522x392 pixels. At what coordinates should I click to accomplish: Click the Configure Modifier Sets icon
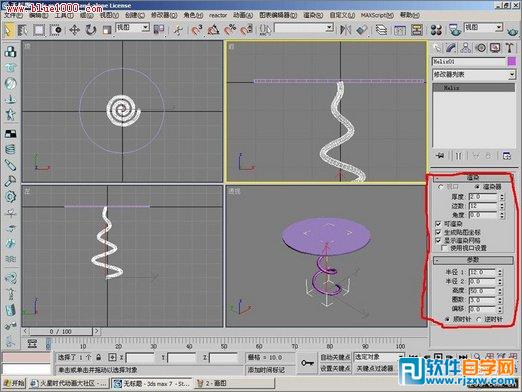click(x=507, y=156)
